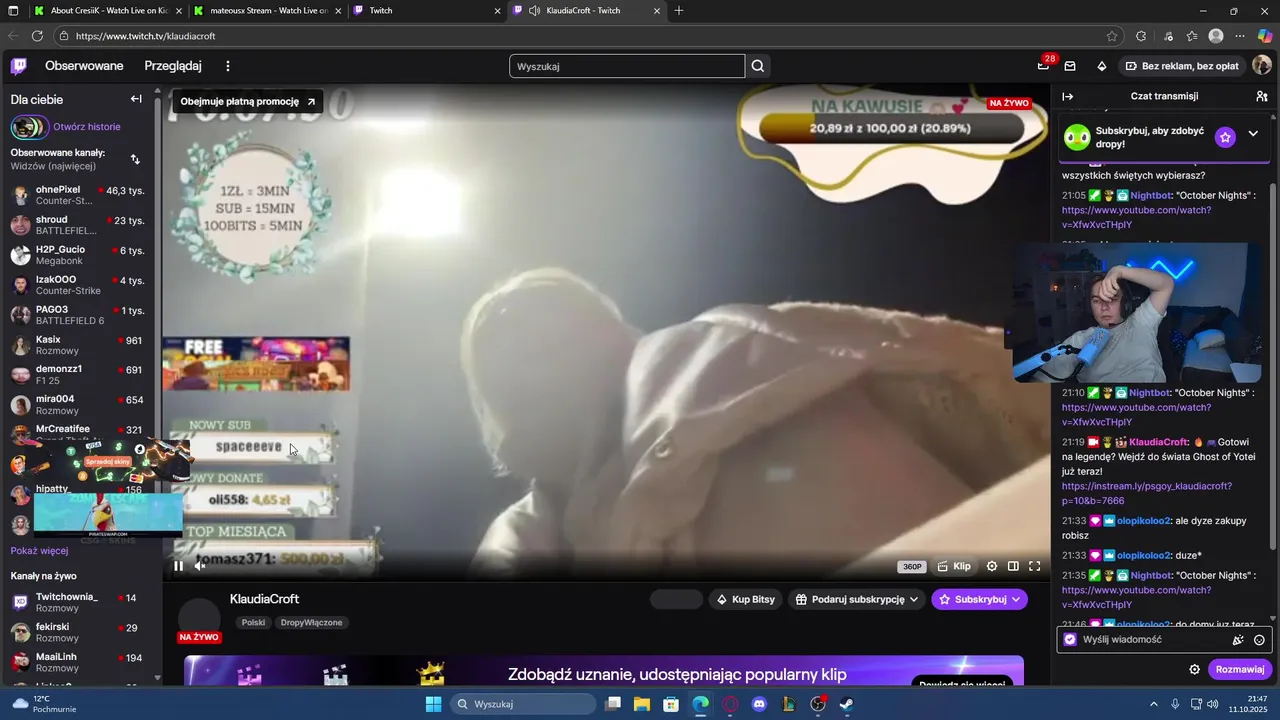Screen dimensions: 1280x720
Task: Open demonzz1 channel in sidebar
Action: click(x=78, y=375)
